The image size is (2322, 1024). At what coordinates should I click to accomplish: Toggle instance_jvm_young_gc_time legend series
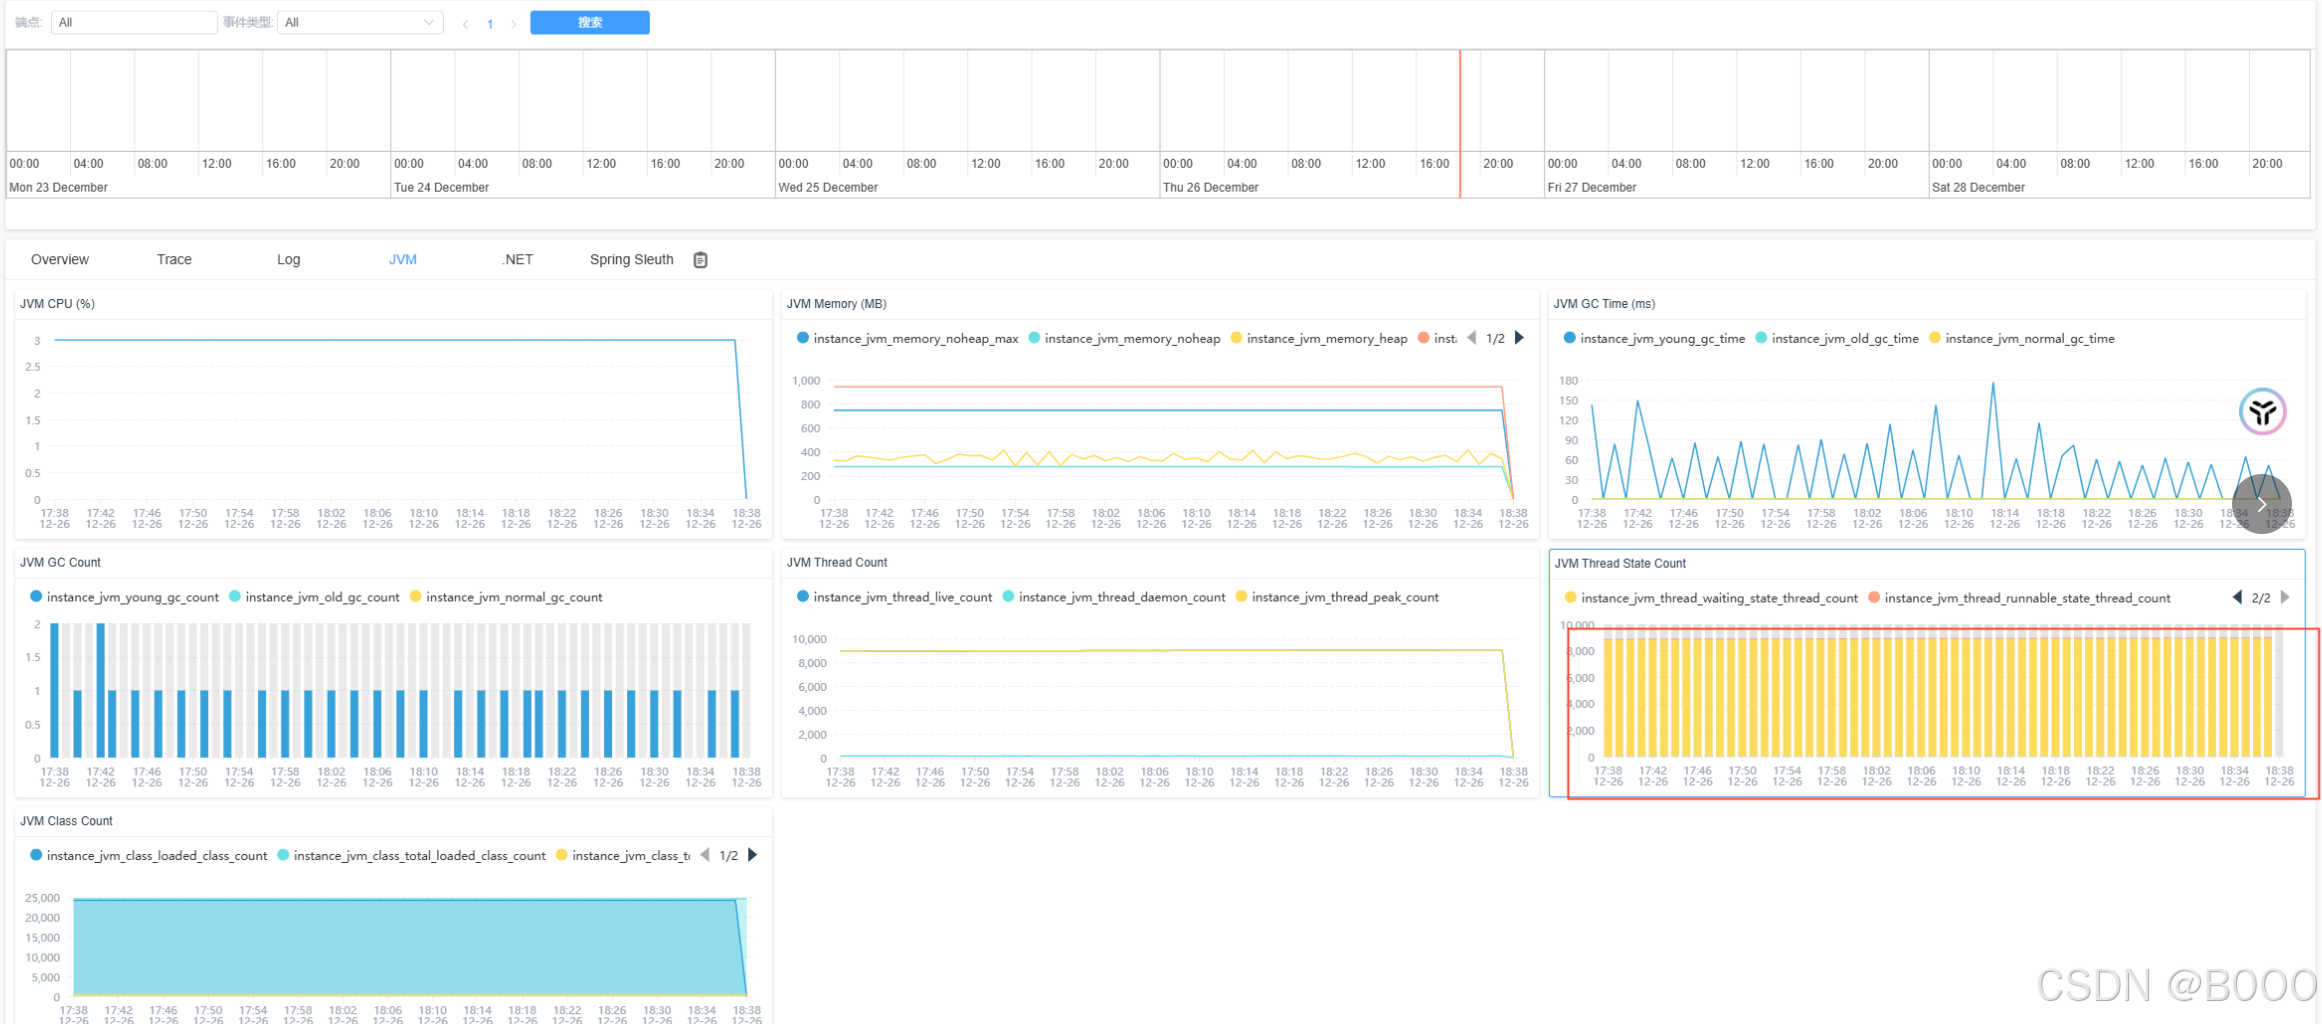pos(1654,338)
